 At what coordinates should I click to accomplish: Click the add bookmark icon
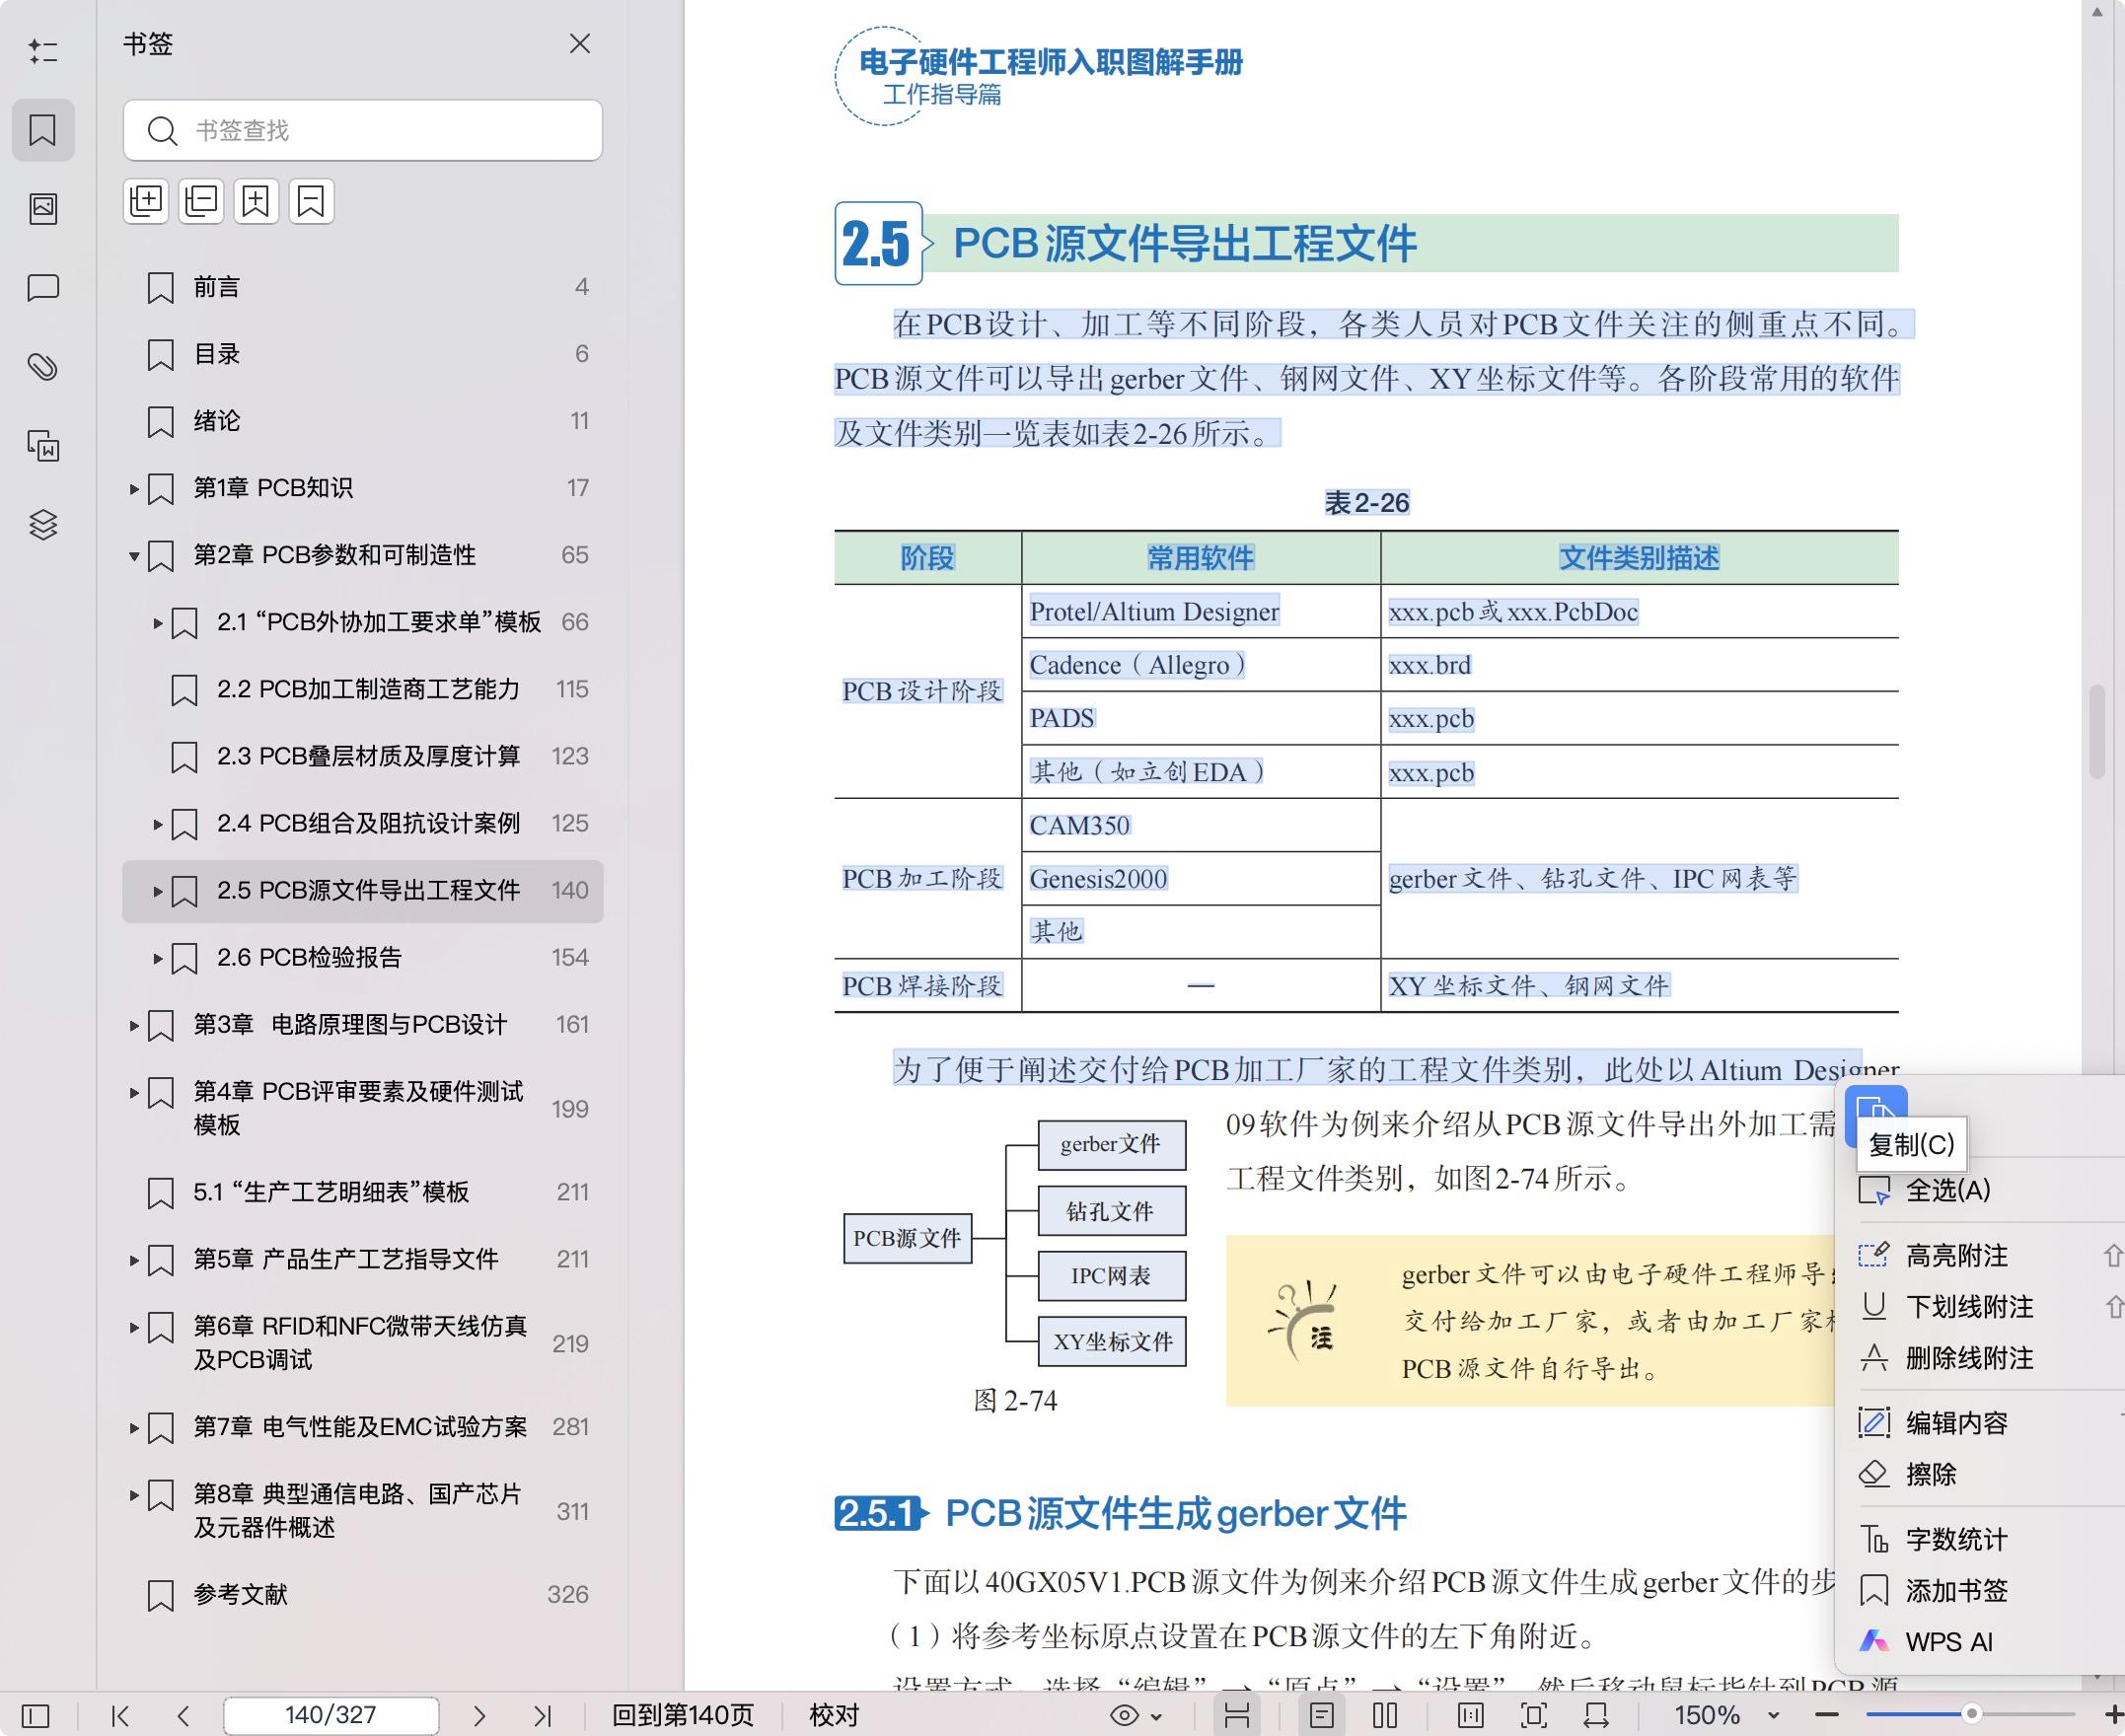(x=256, y=201)
